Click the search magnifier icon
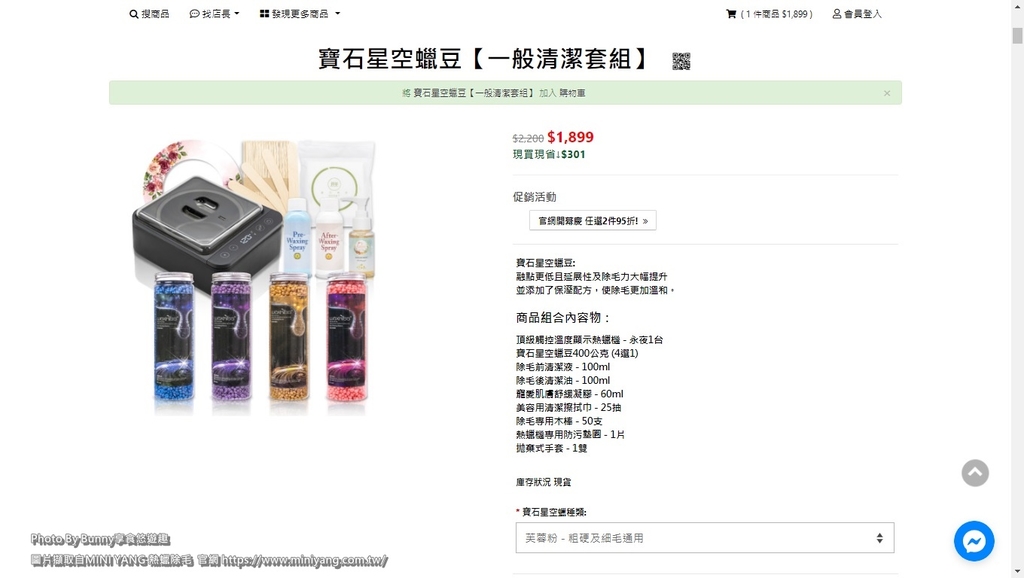 tap(133, 14)
